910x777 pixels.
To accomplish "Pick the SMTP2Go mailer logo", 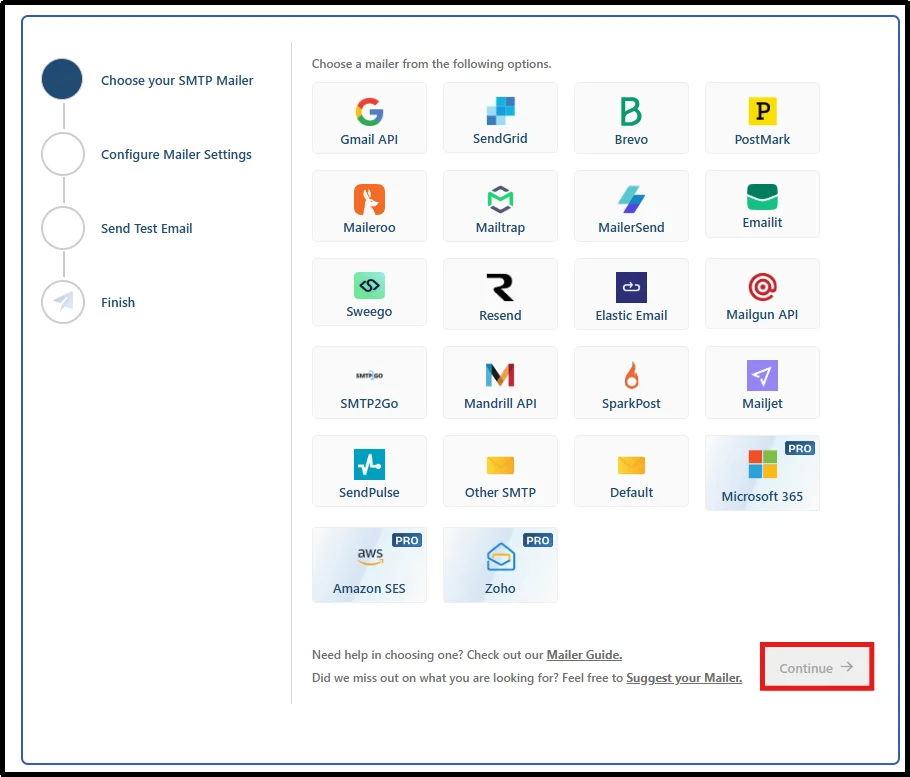I will (369, 375).
